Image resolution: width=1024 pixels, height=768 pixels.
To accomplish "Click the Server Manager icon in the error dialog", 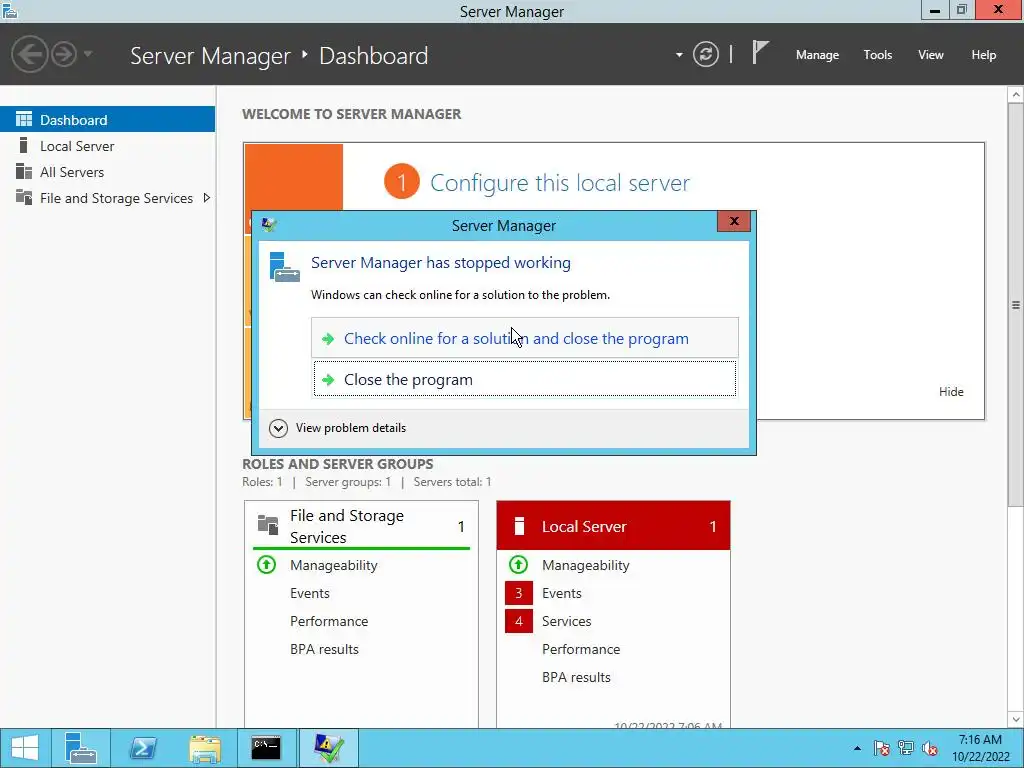I will point(284,266).
